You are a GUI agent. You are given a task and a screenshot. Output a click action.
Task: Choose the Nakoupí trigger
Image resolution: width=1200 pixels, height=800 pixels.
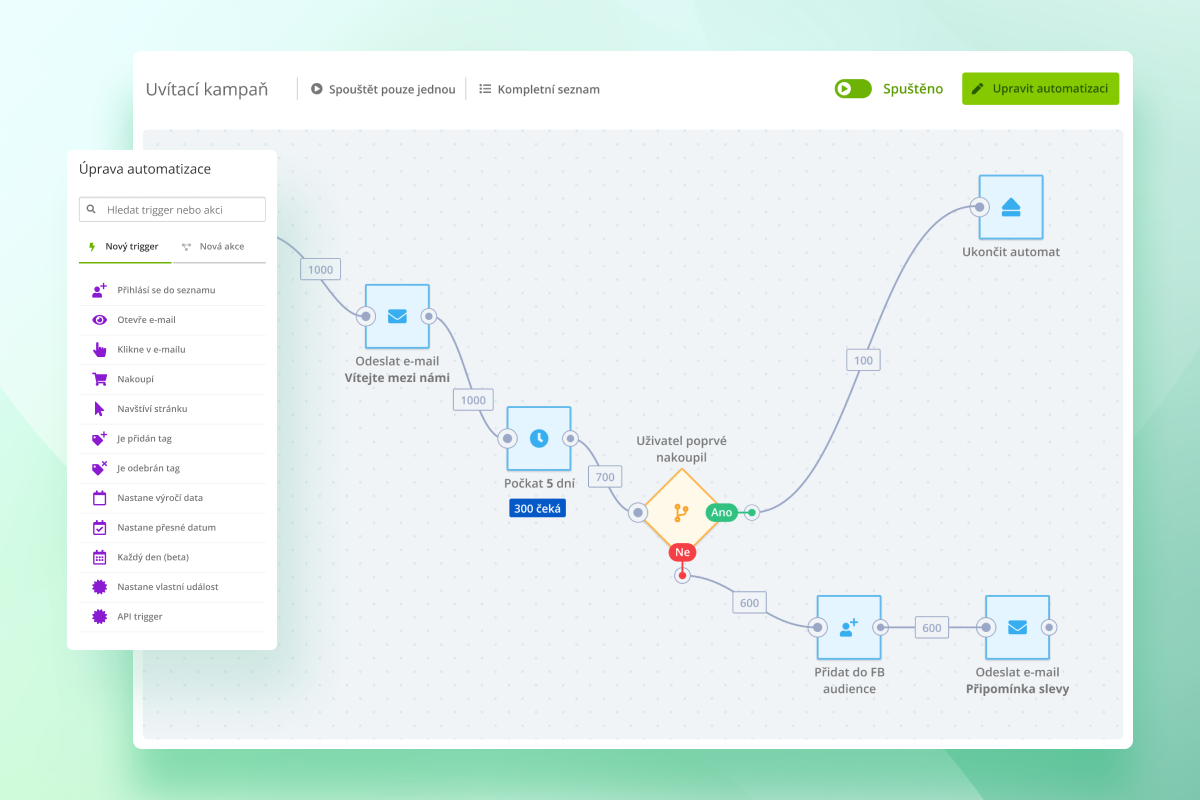tap(172, 379)
